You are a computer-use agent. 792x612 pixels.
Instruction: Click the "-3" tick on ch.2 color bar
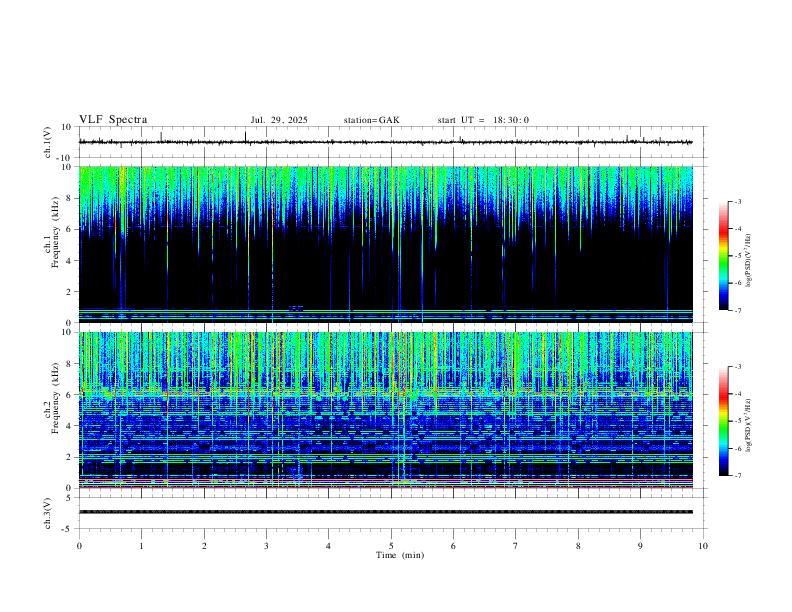point(737,366)
